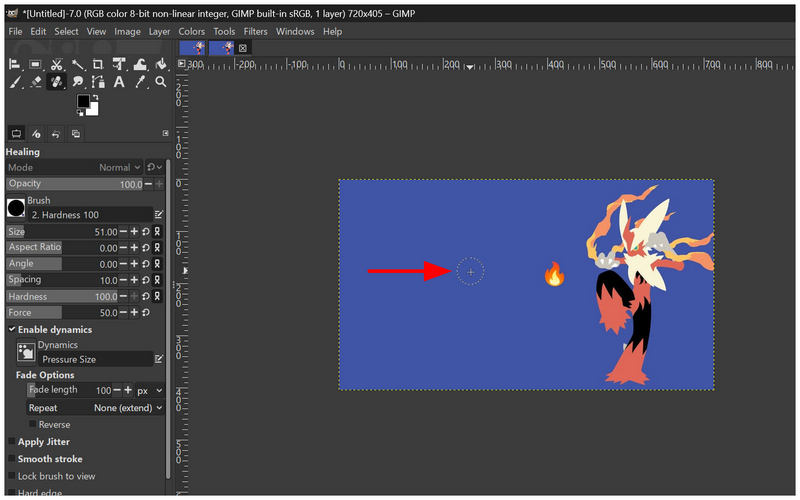Increase Fade length with plus button
This screenshot has height=500, width=800.
coord(128,390)
